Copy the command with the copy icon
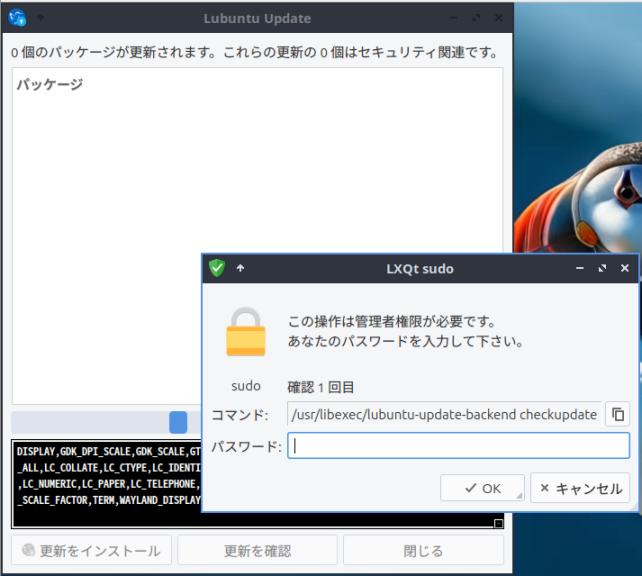The width and height of the screenshot is (642, 576). [617, 414]
